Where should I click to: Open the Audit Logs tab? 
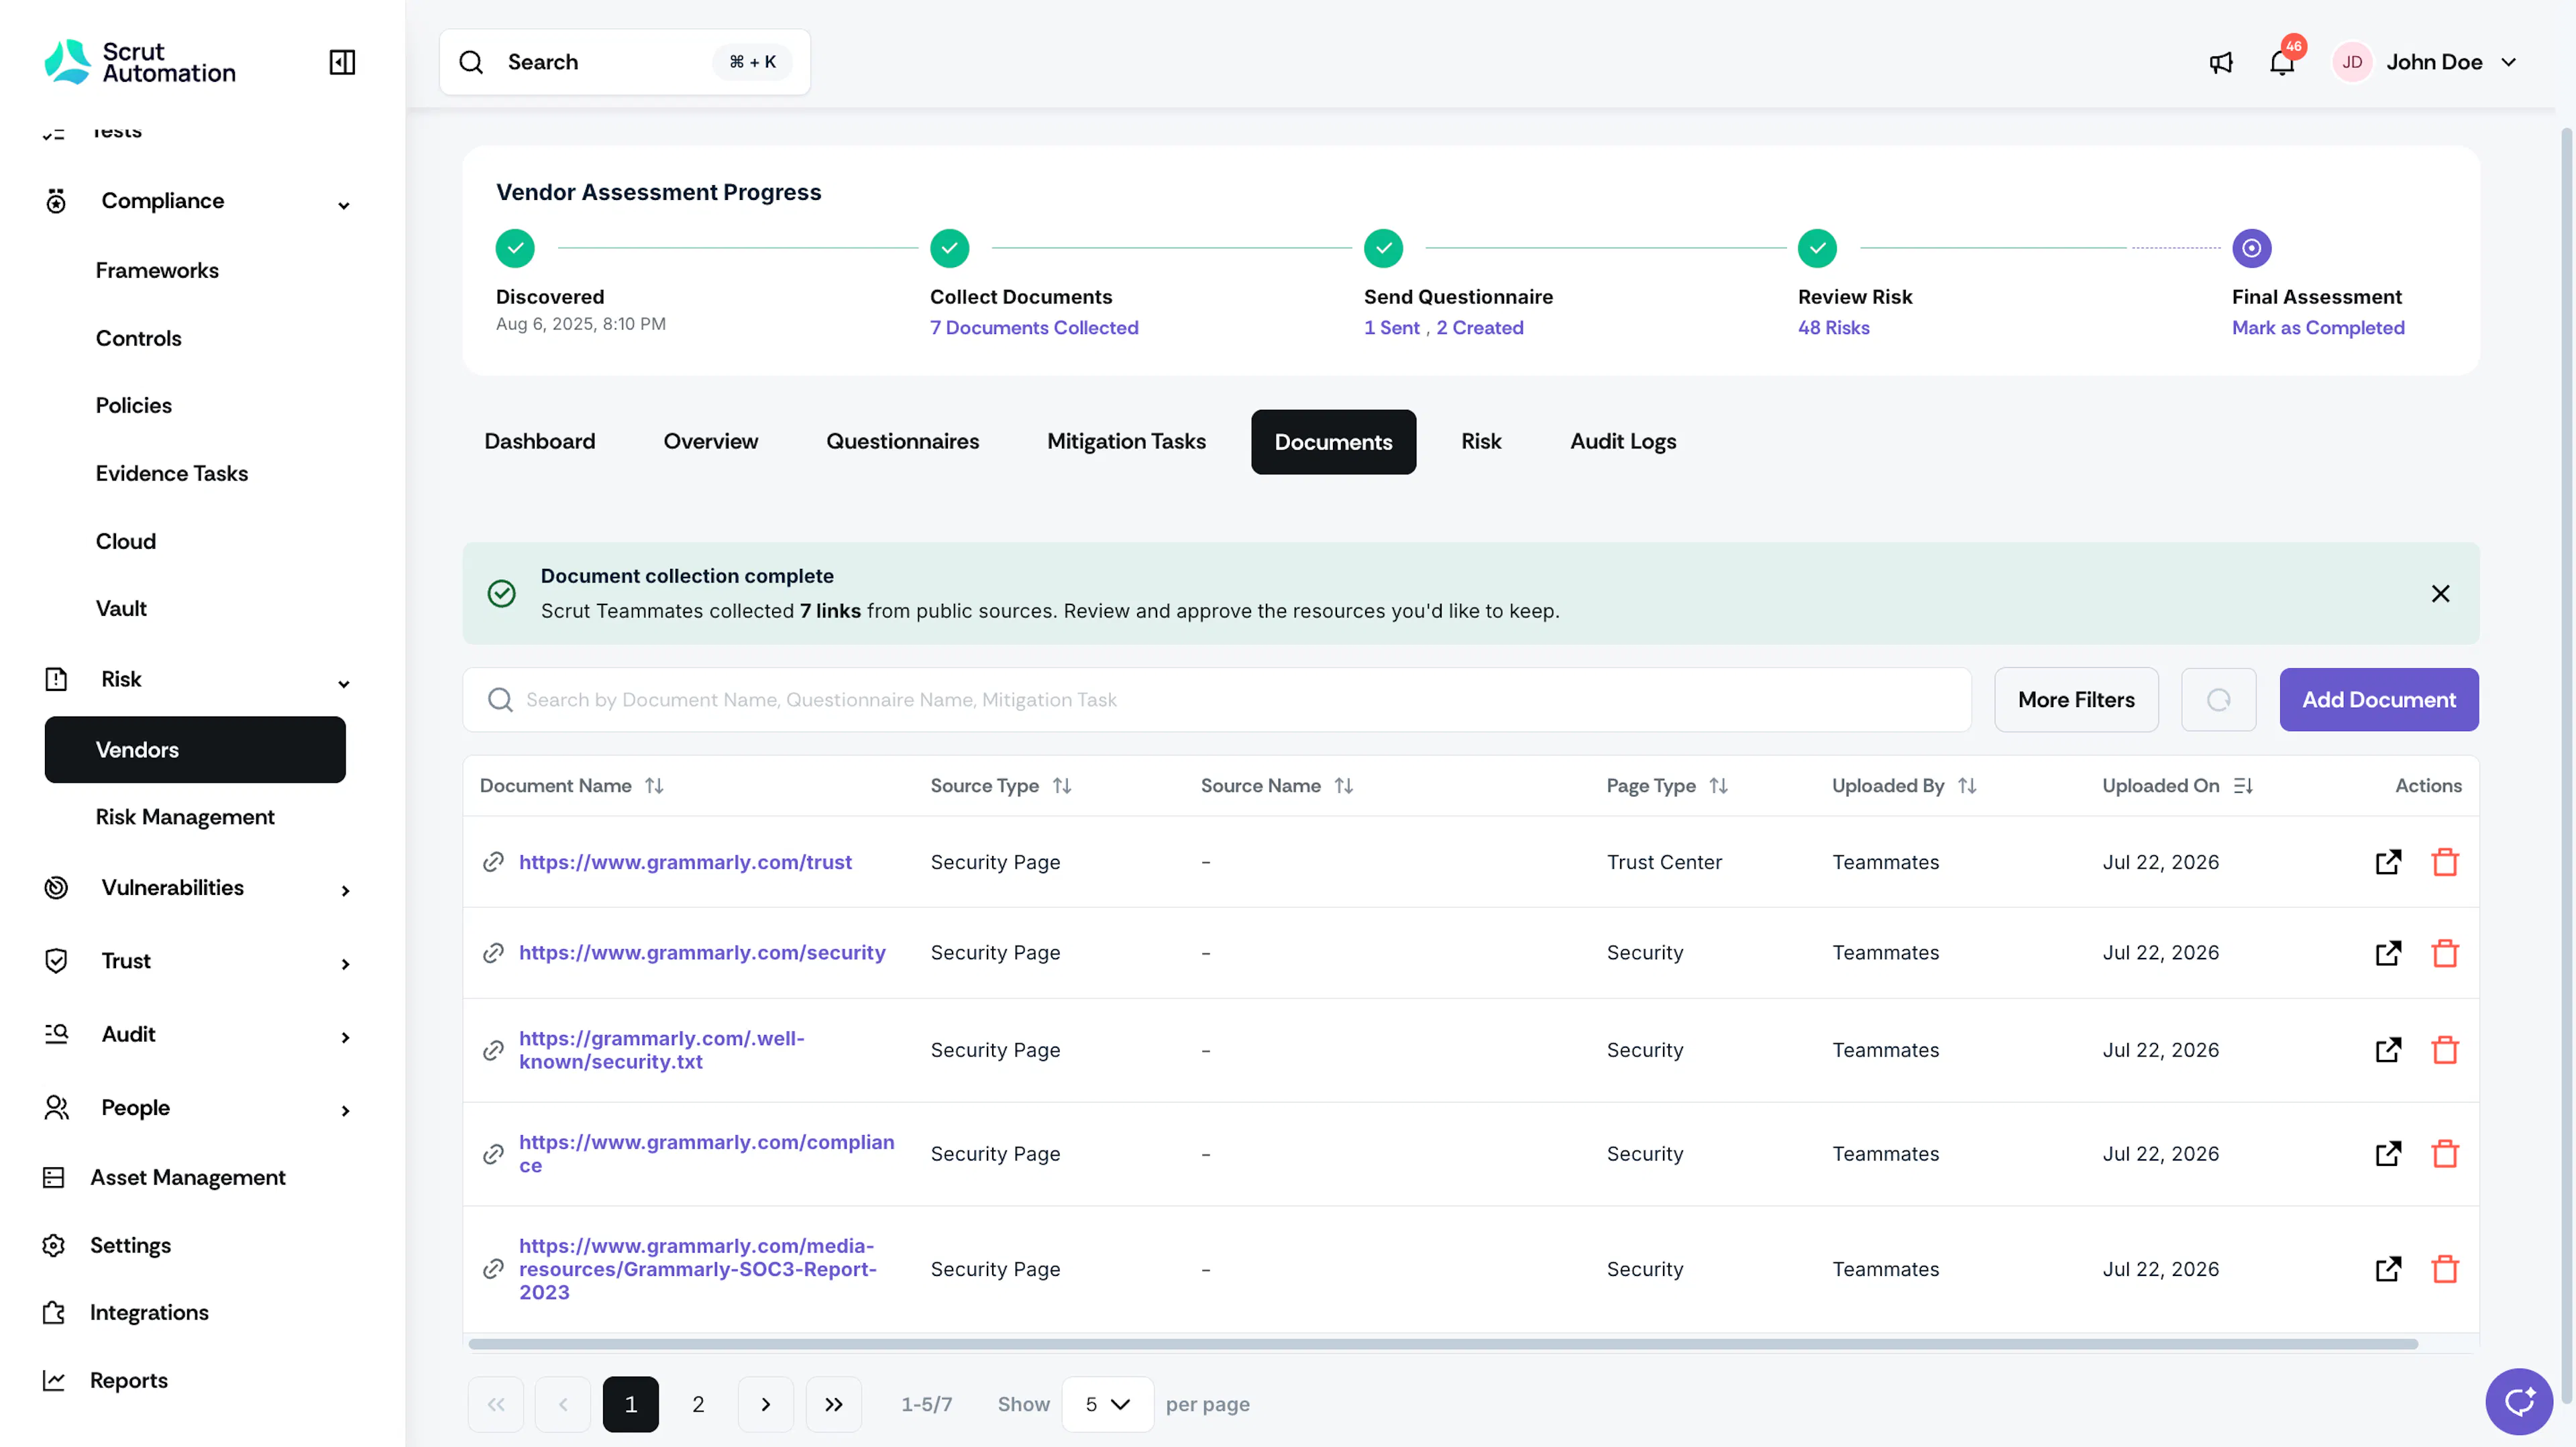pyautogui.click(x=1622, y=442)
